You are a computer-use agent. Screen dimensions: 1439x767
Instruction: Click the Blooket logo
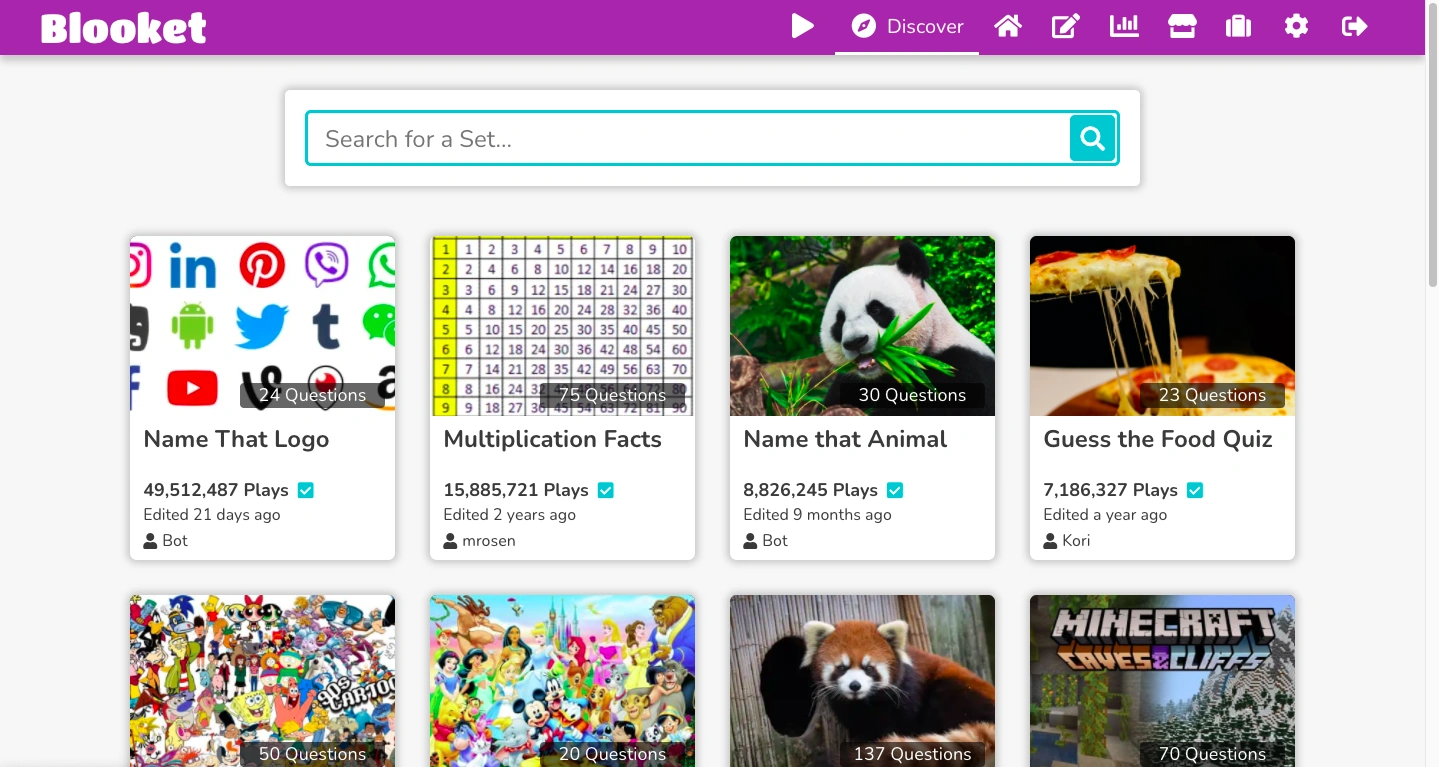124,28
